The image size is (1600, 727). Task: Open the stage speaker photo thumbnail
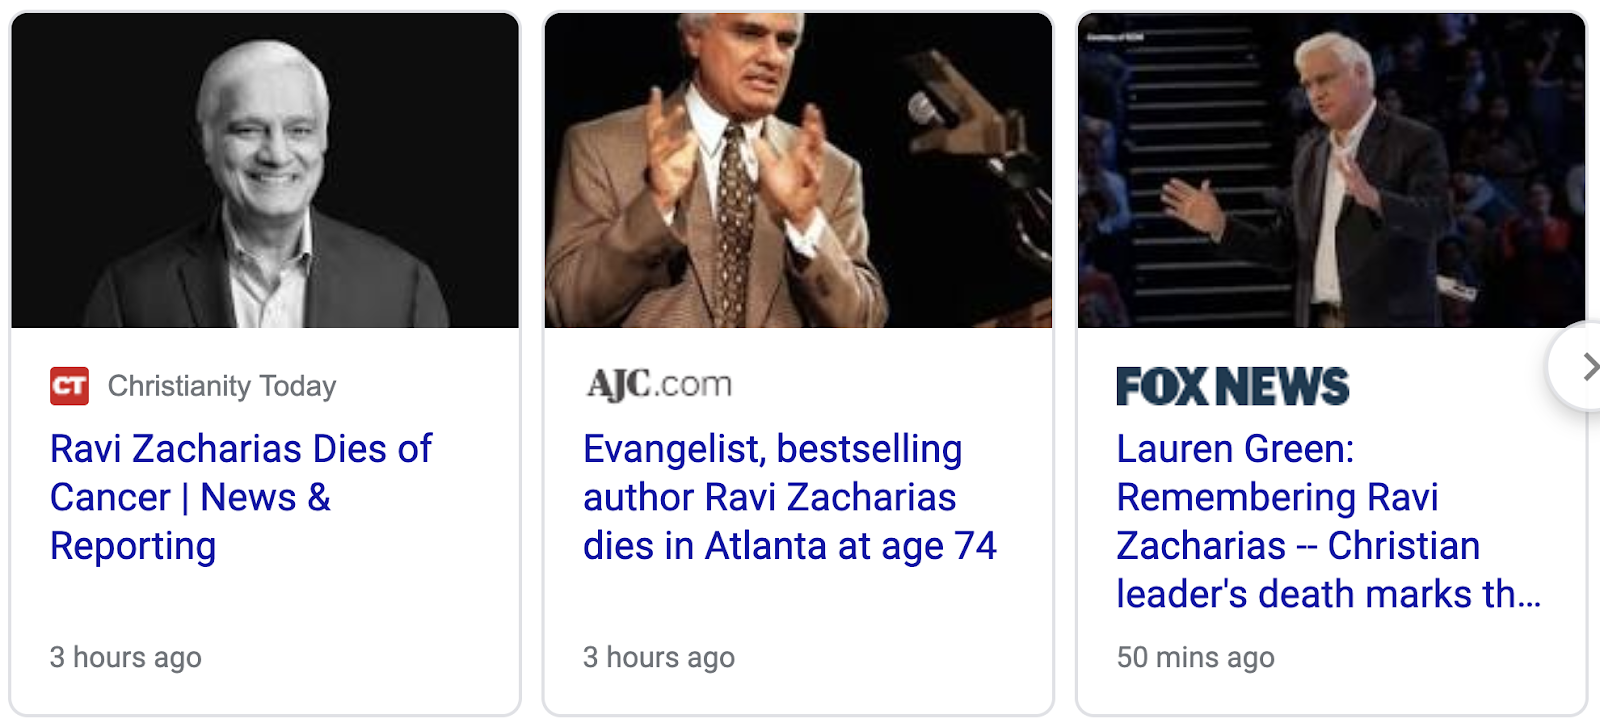1331,170
